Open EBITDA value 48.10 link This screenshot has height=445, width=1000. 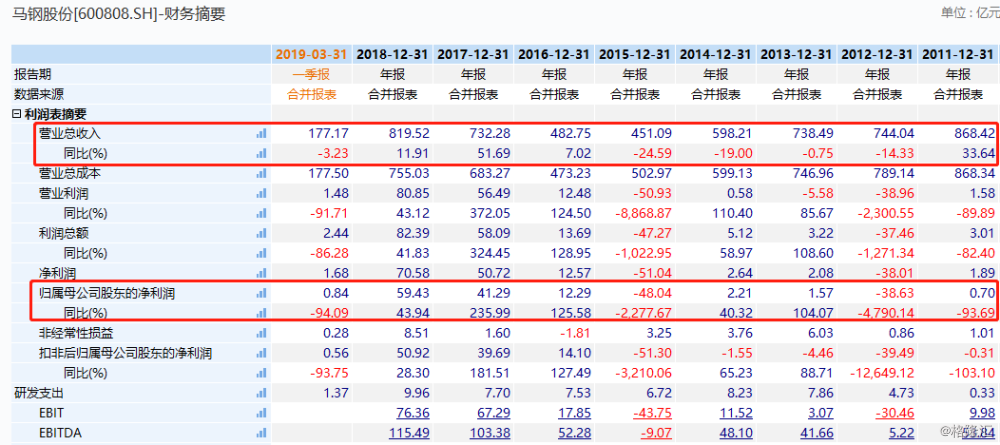pyautogui.click(x=735, y=433)
